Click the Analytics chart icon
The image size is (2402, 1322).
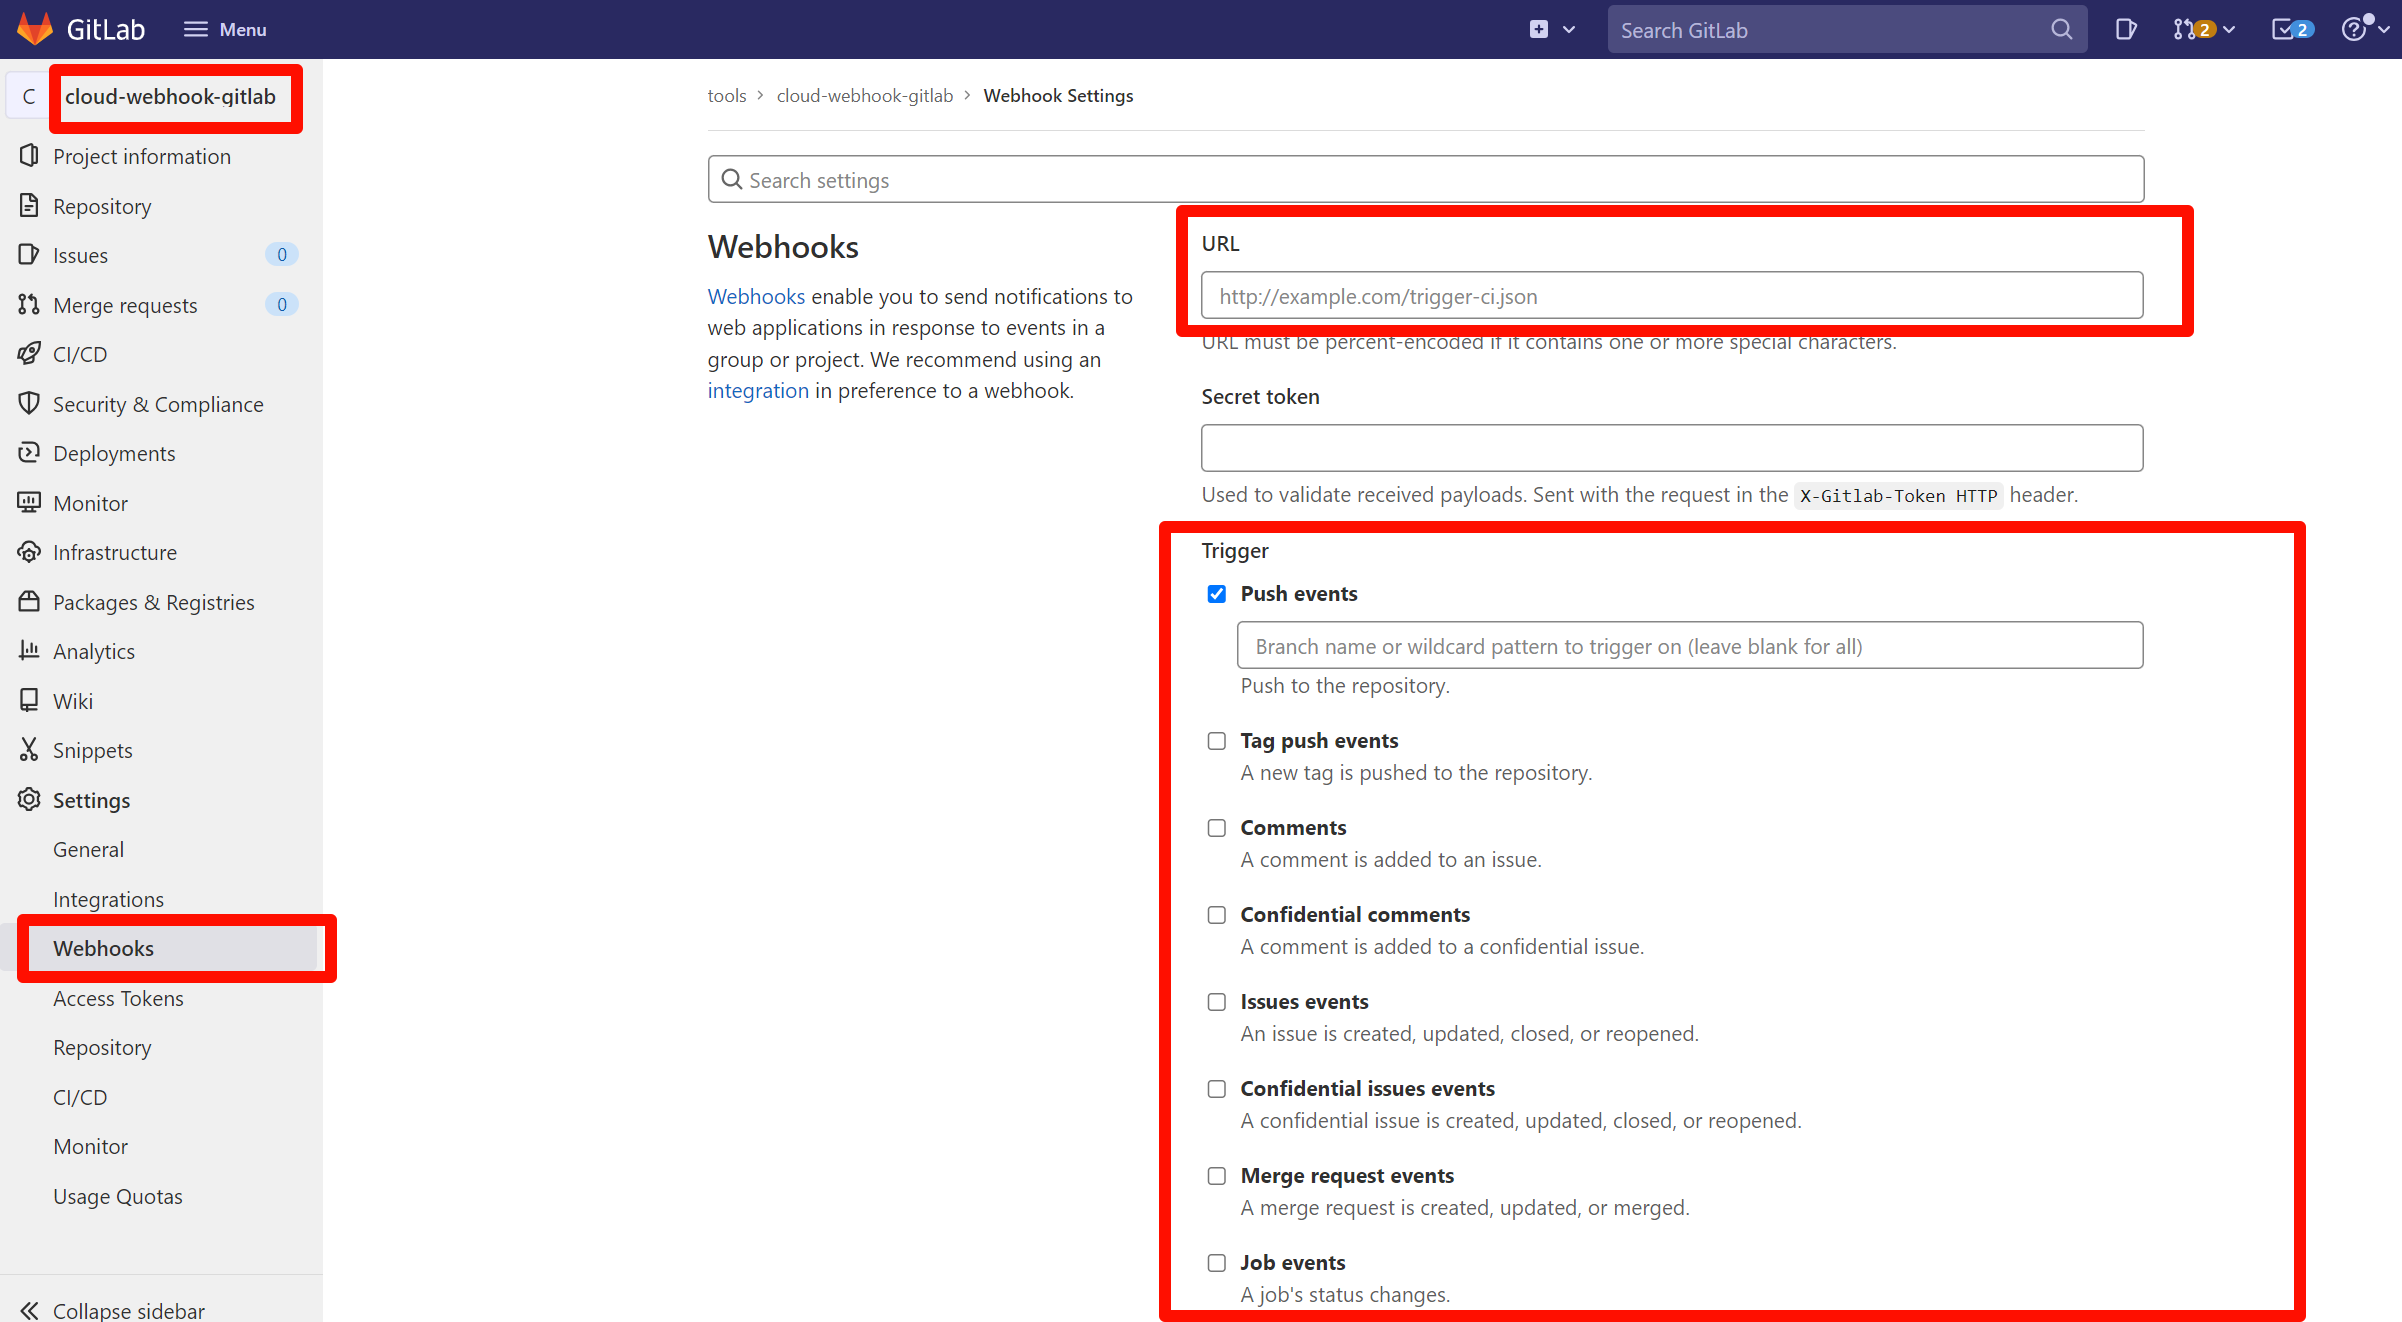[x=29, y=651]
